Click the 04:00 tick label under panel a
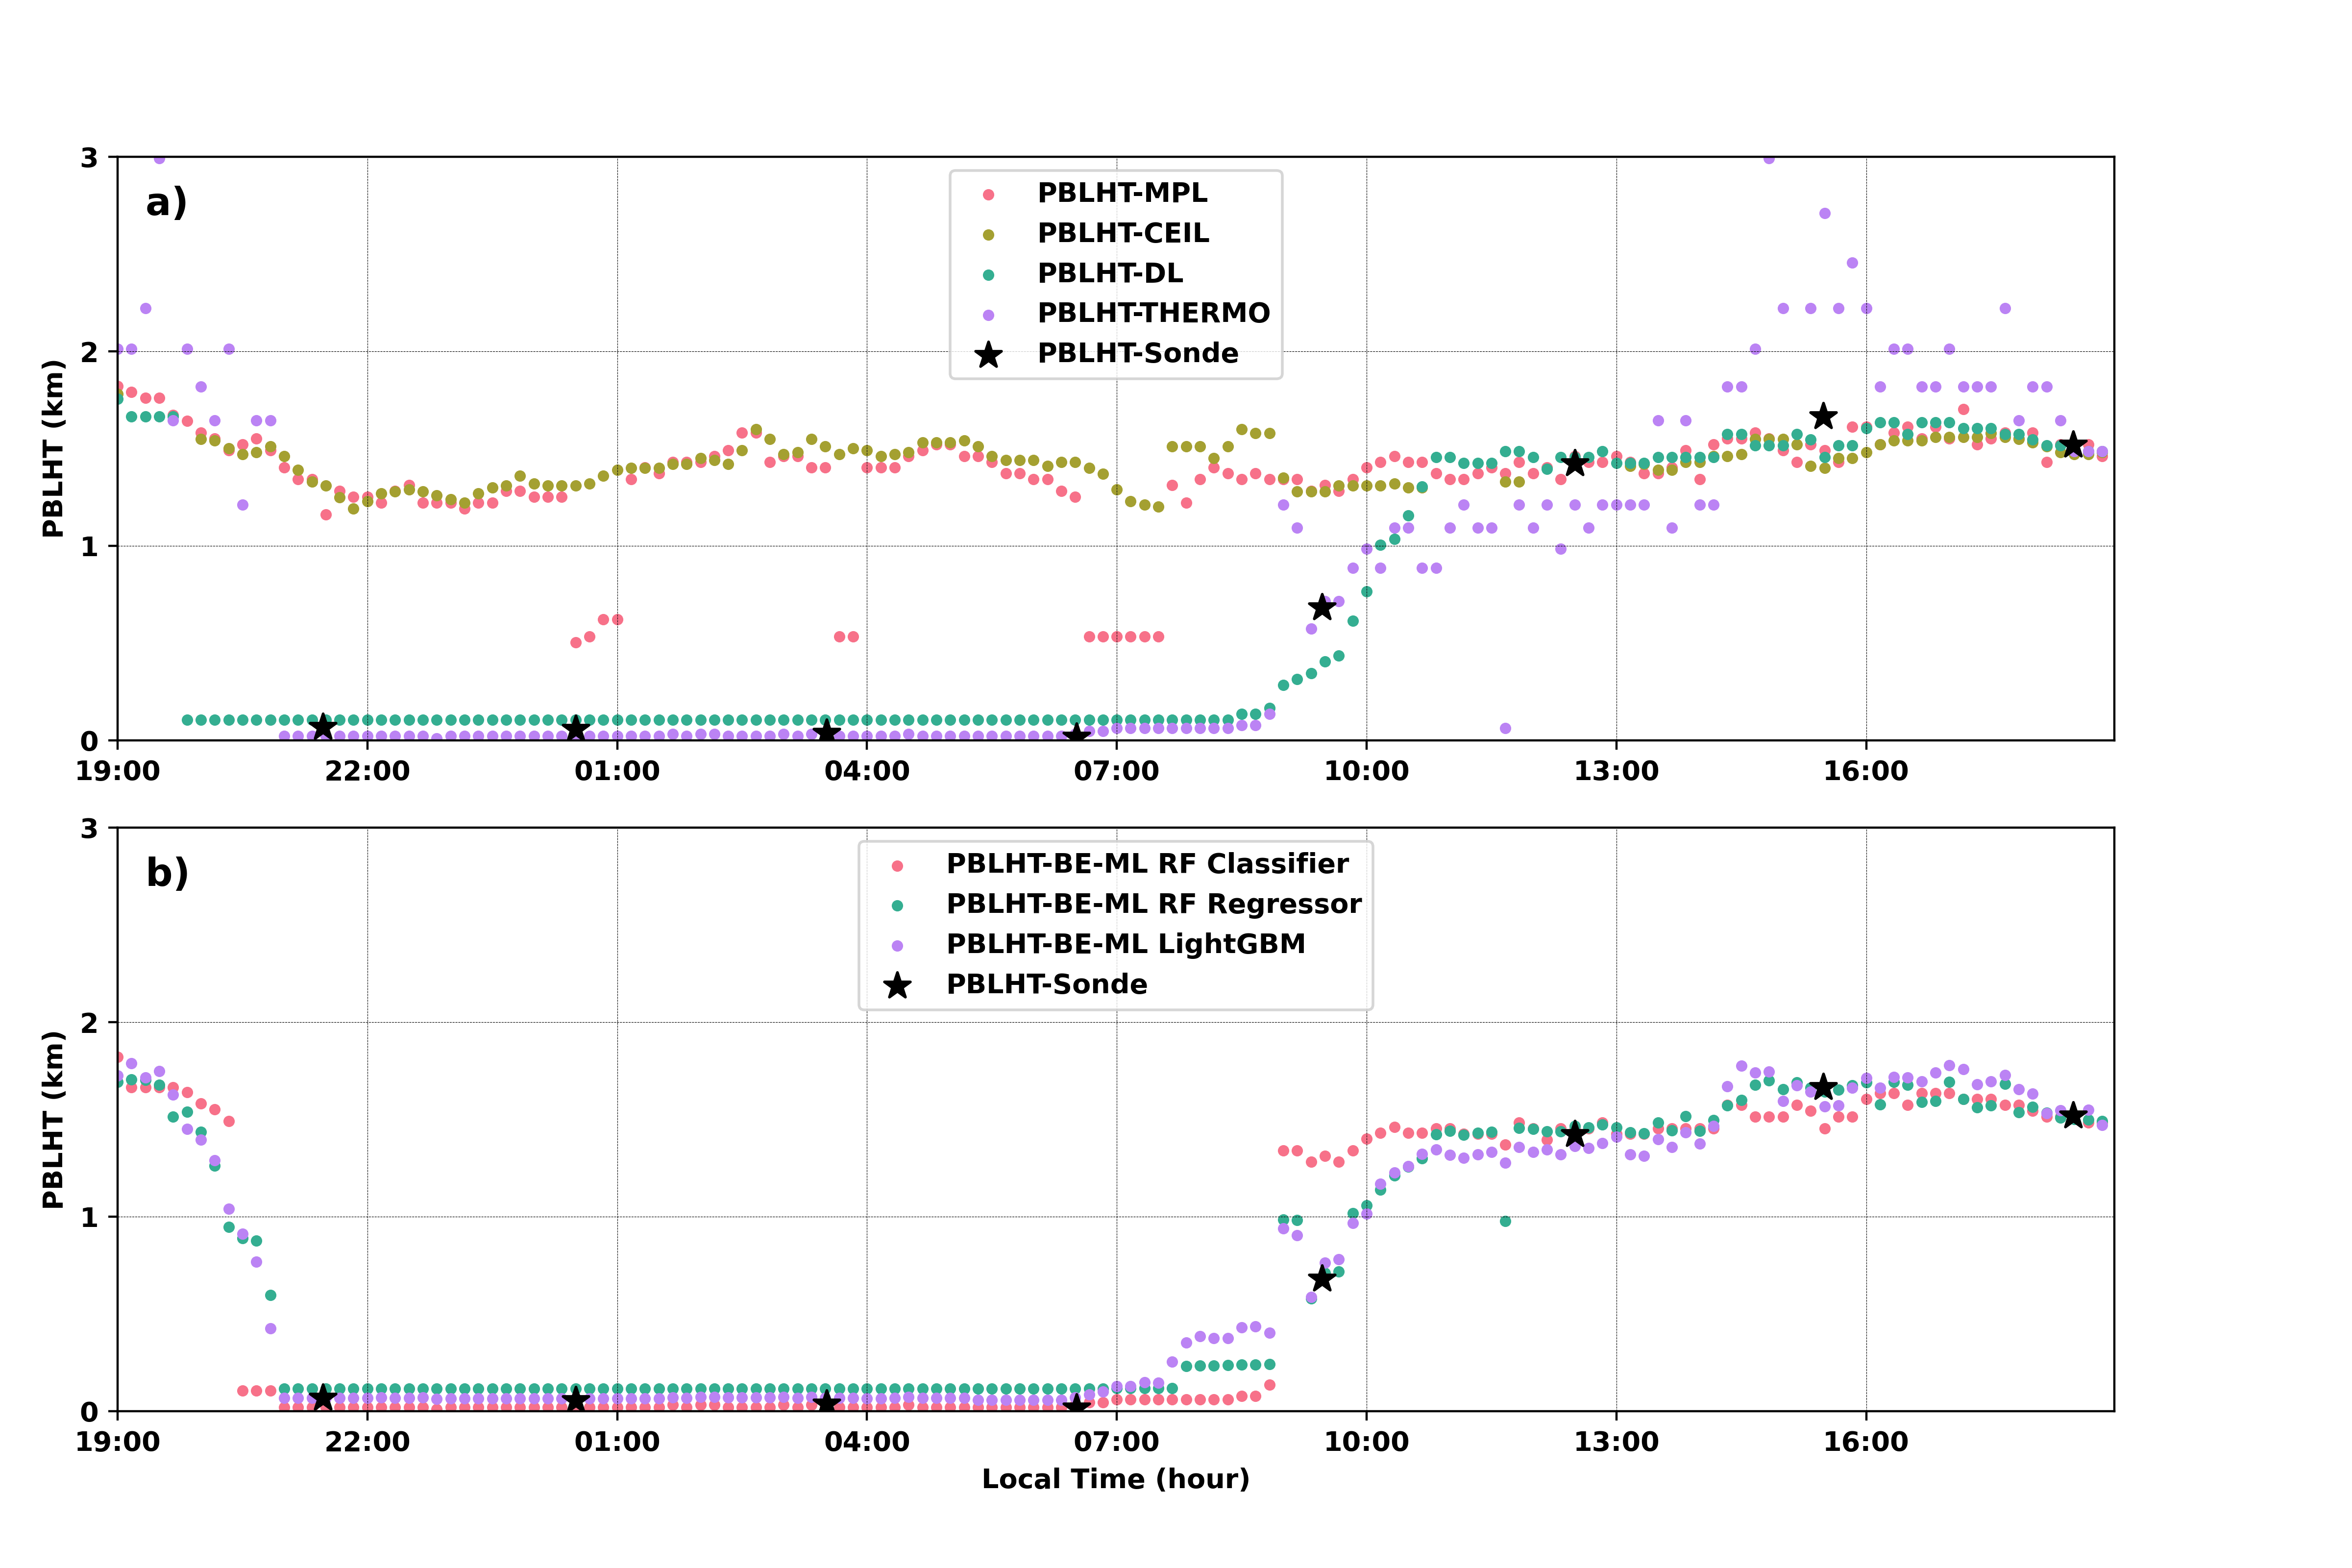Screen dimensions: 2352x1568 (866, 771)
